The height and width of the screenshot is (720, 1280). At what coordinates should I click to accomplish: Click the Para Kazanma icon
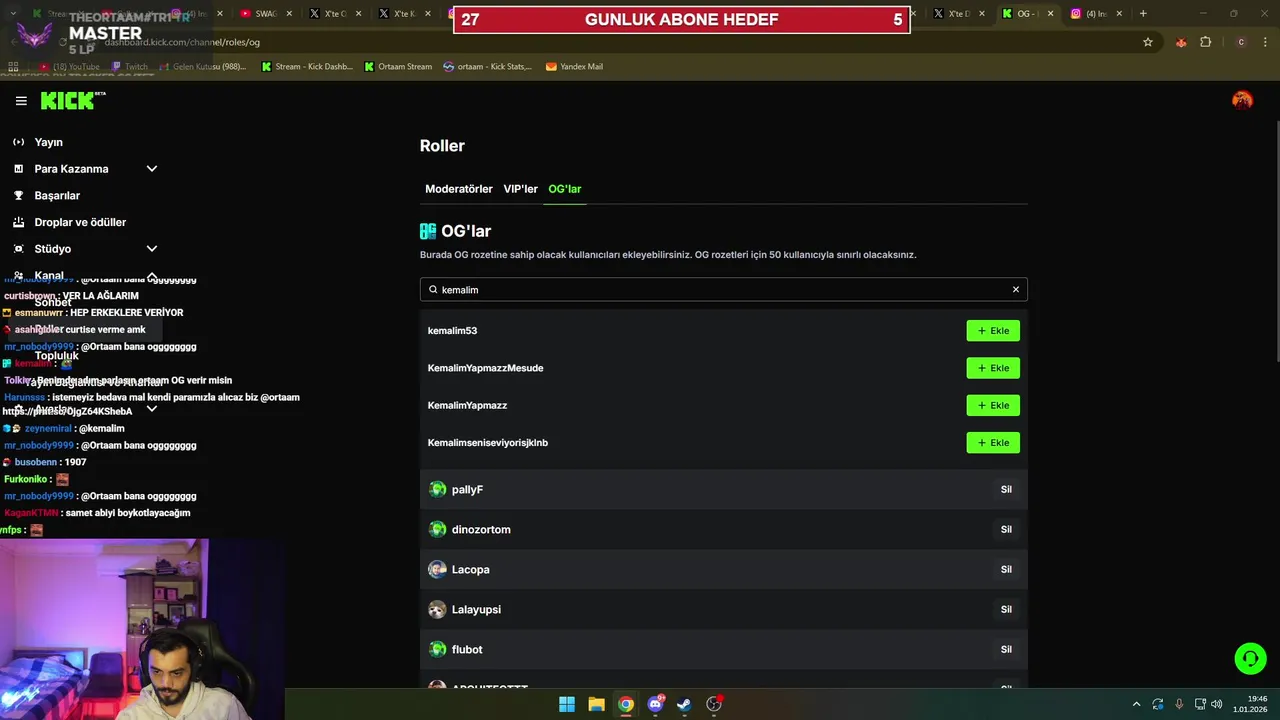tap(18, 169)
